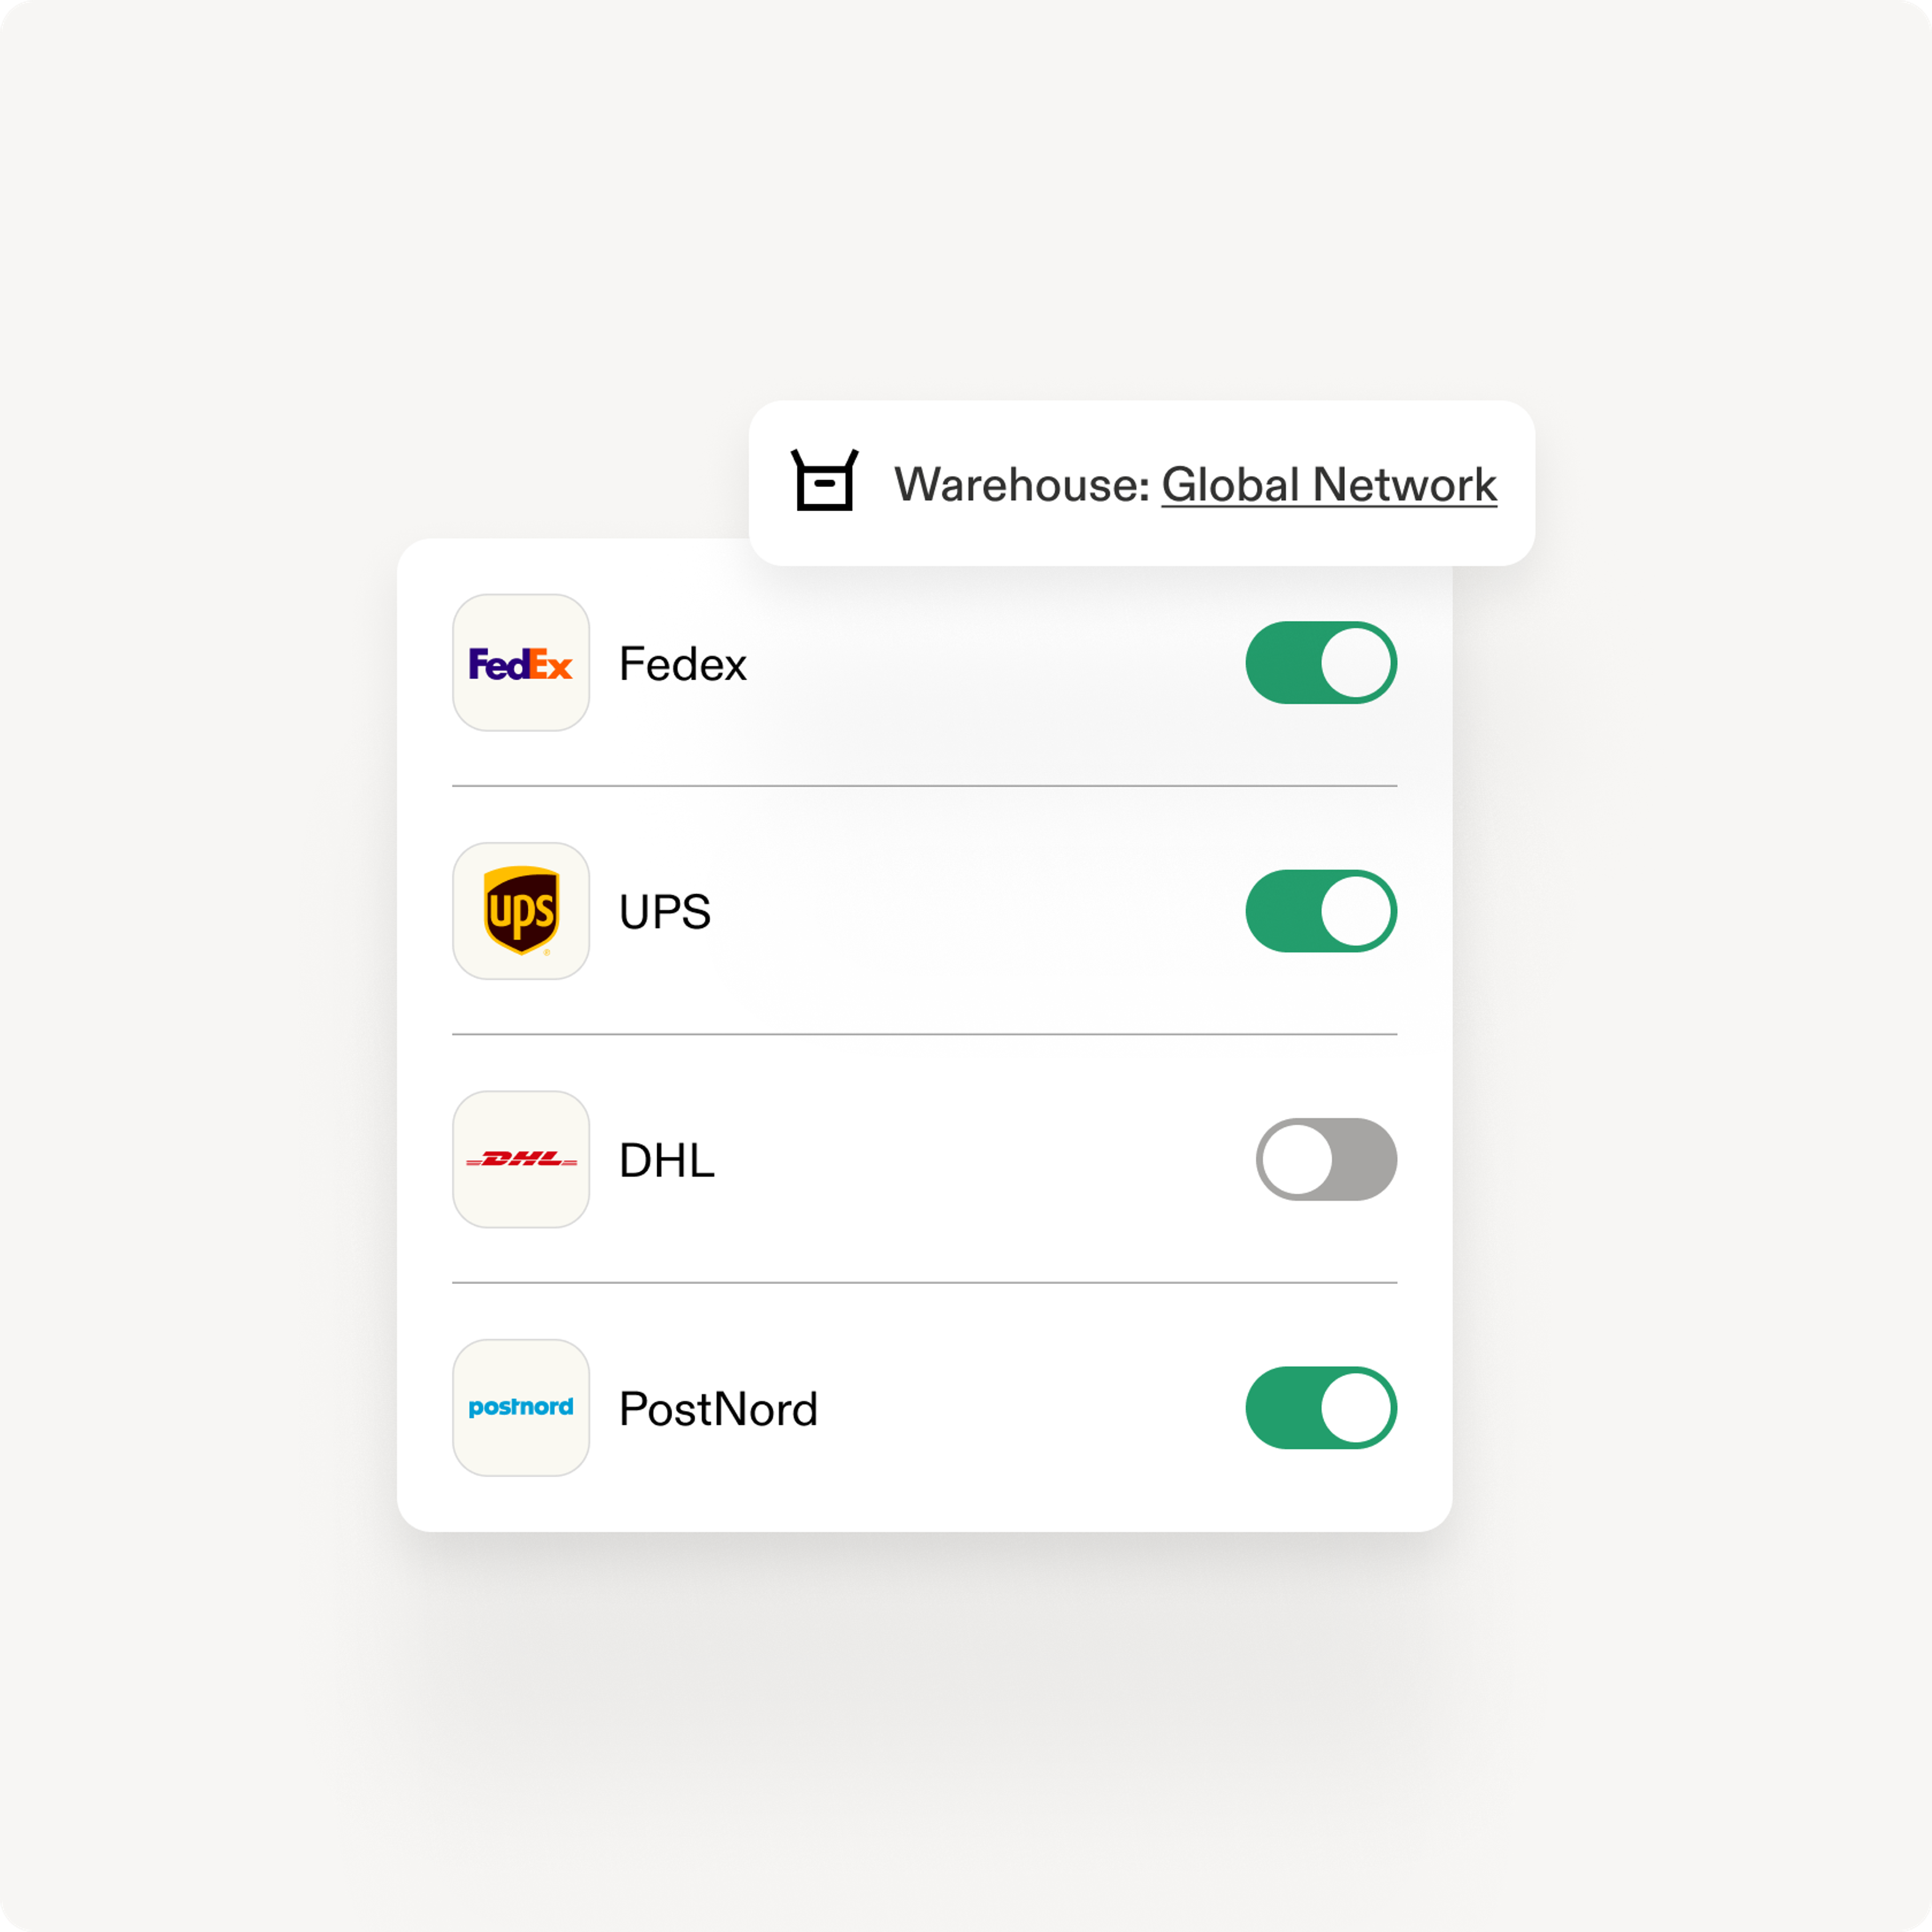The image size is (1932, 1932).
Task: Turn off the UPS toggle
Action: pyautogui.click(x=1321, y=911)
